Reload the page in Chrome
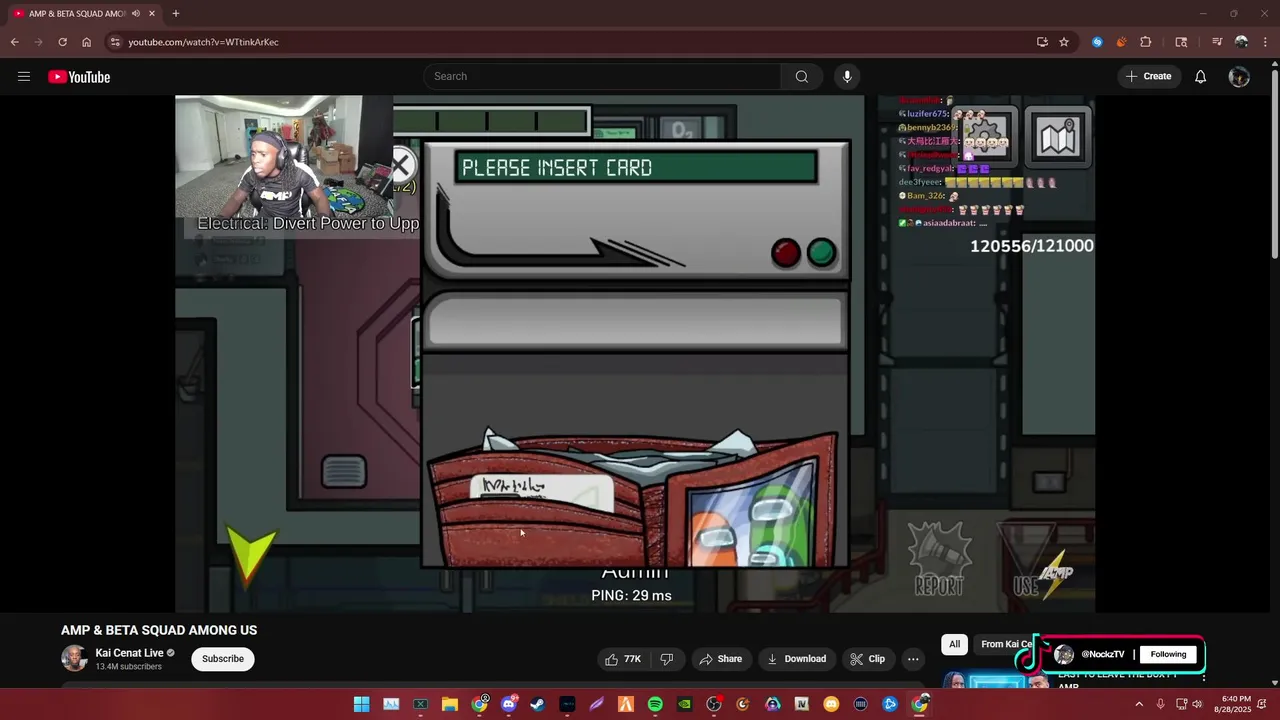Image resolution: width=1280 pixels, height=720 pixels. pos(62,42)
